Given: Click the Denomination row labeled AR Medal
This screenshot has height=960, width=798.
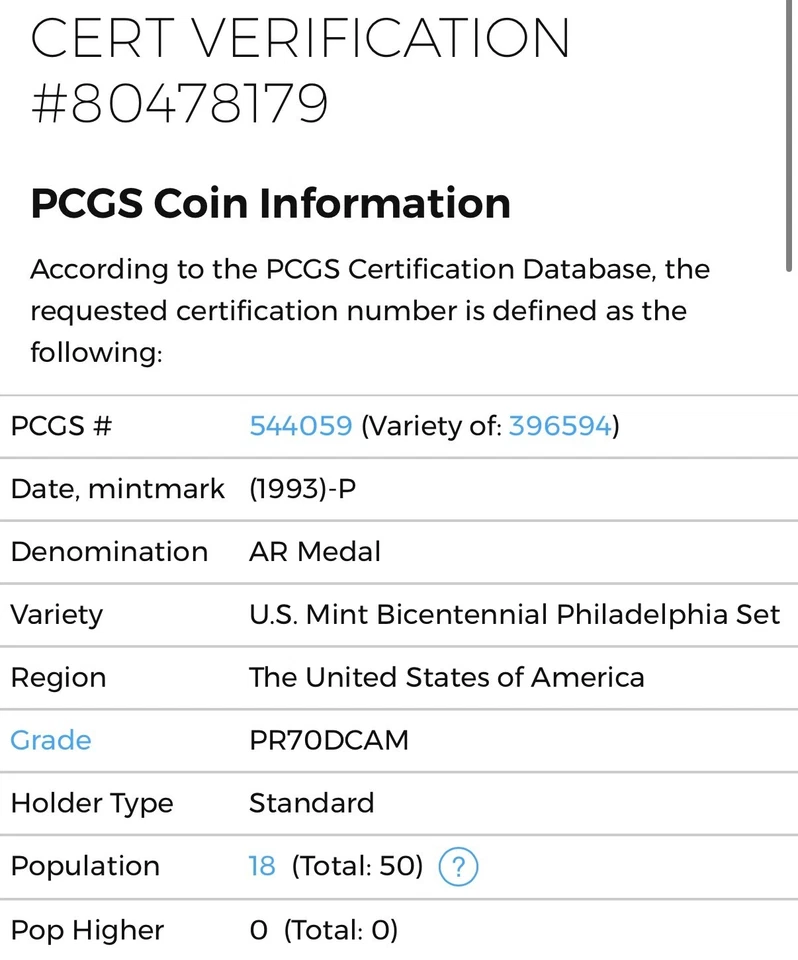Looking at the screenshot, I should [x=314, y=551].
